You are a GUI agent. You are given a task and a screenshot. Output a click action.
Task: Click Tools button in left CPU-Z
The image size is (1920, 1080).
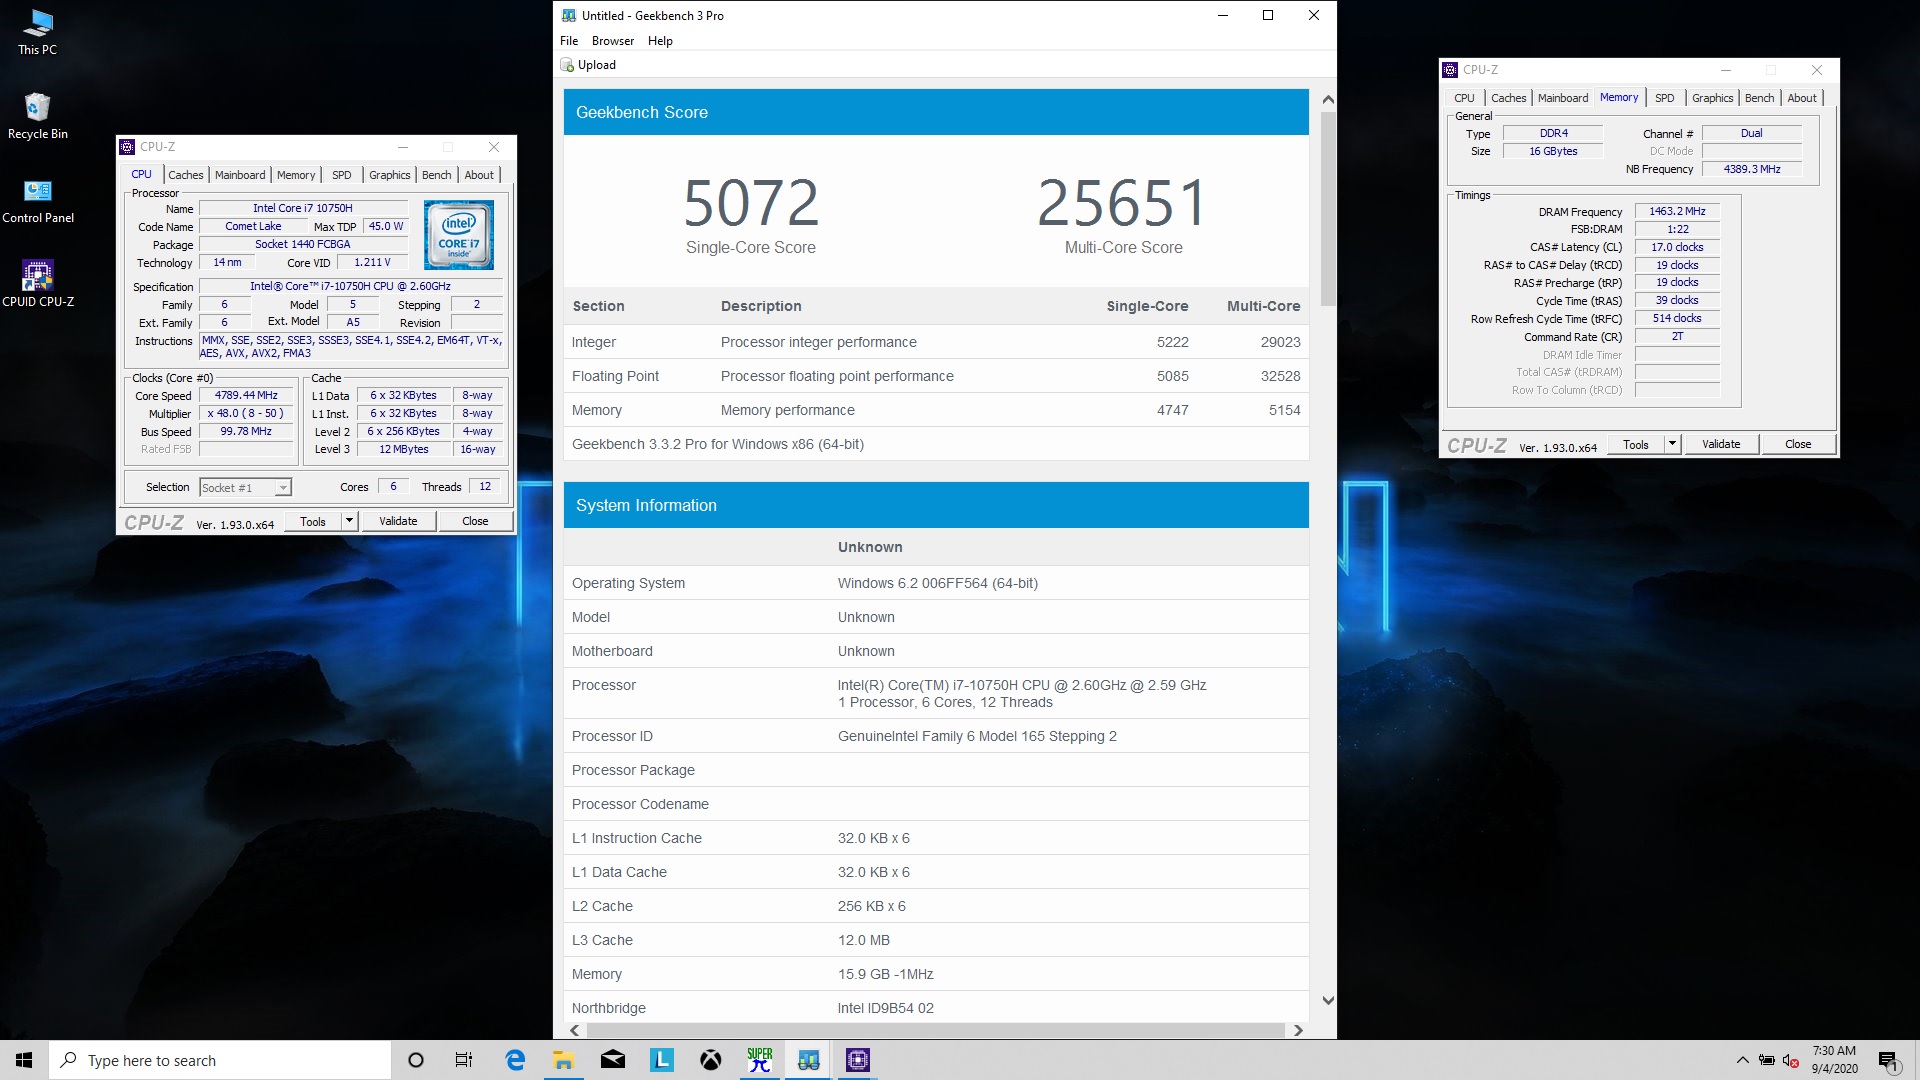[x=313, y=521]
